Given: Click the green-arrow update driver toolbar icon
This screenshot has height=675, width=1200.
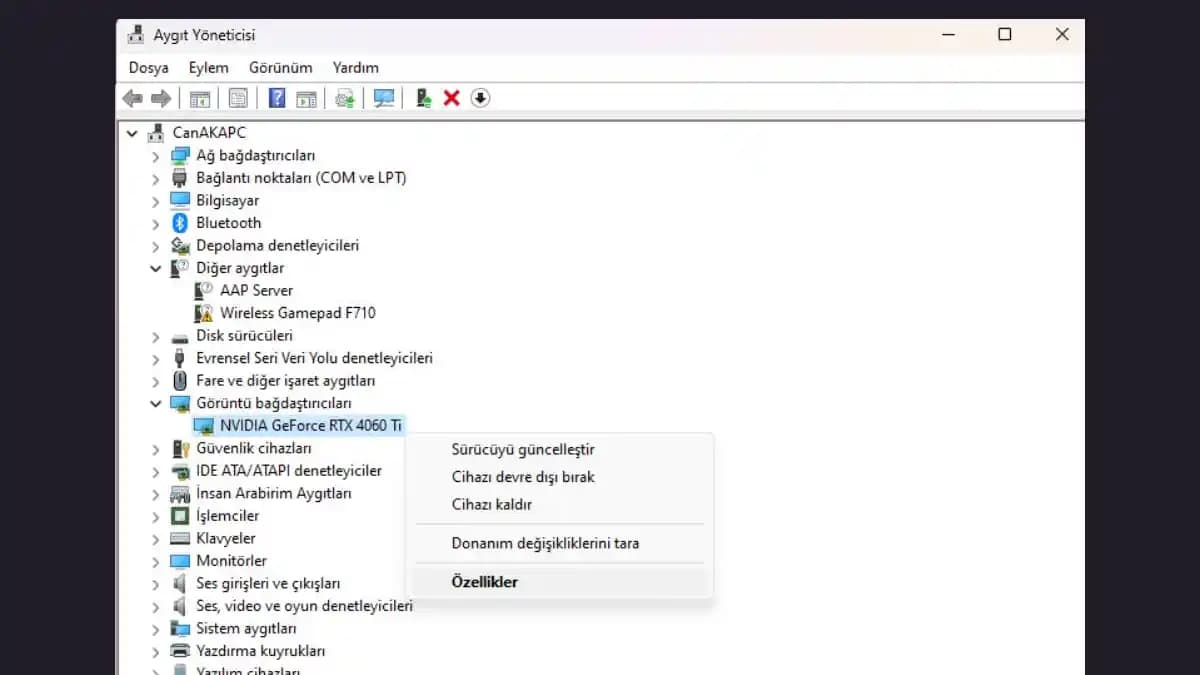Looking at the screenshot, I should point(423,98).
